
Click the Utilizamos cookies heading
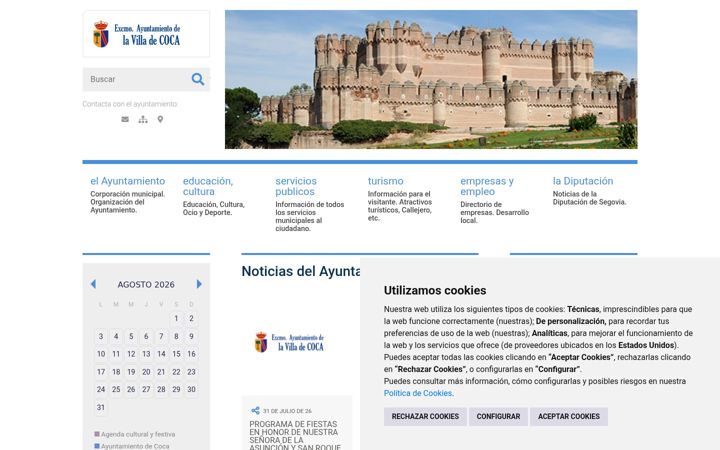point(435,290)
